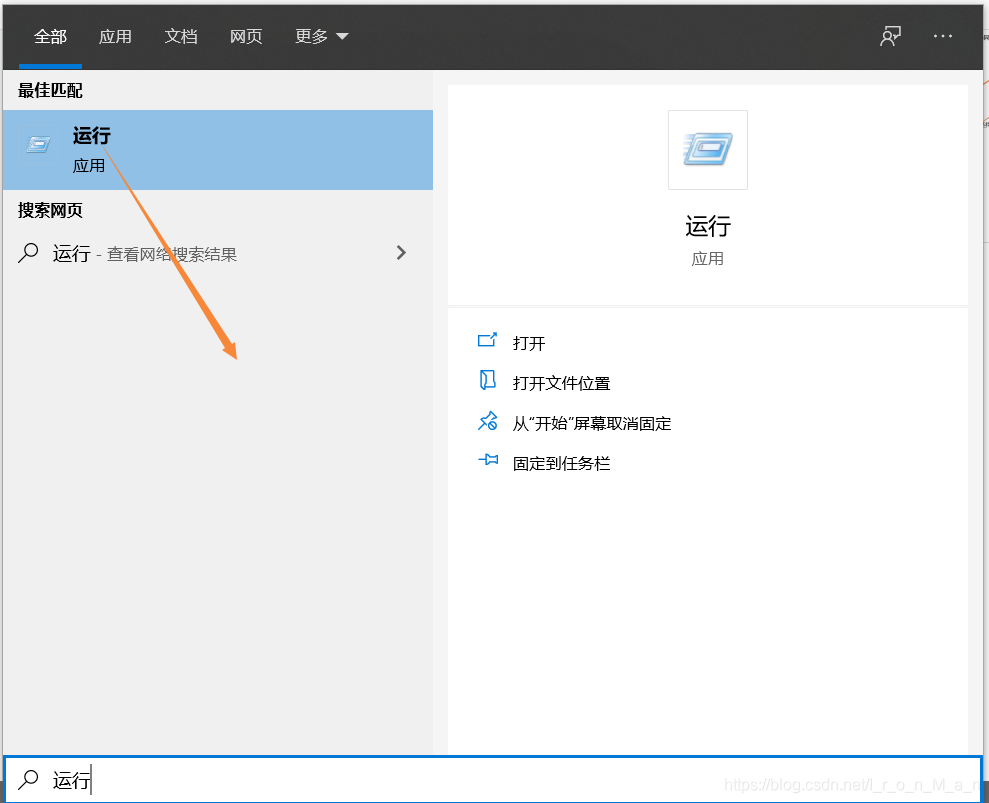
Task: Click the unpin from Start icon
Action: (x=487, y=421)
